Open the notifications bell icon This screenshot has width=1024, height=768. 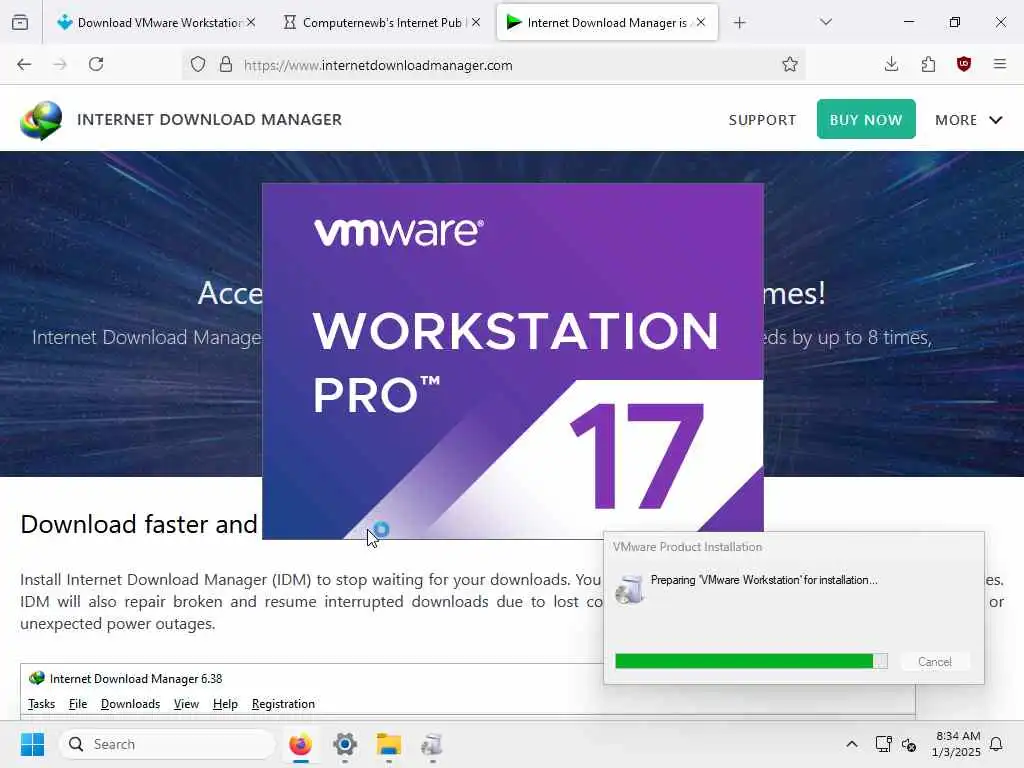pos(996,744)
